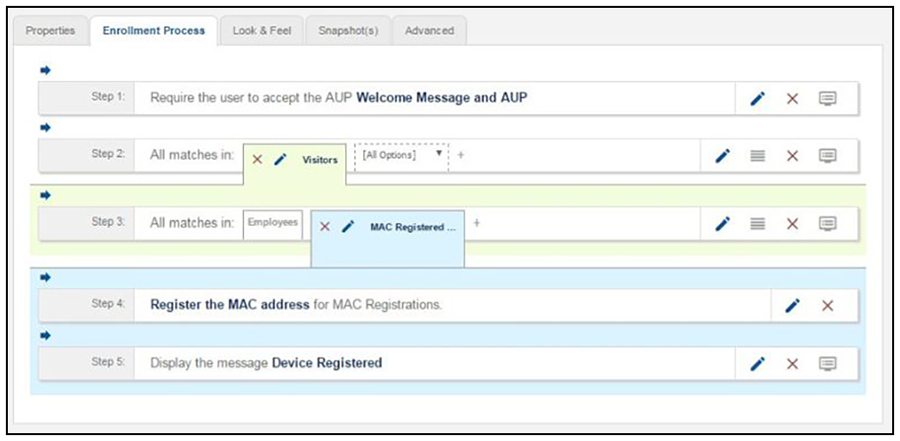Screen dimensions: 900x441
Task: Edit the MAC Registered branch pencil icon
Action: click(x=348, y=227)
